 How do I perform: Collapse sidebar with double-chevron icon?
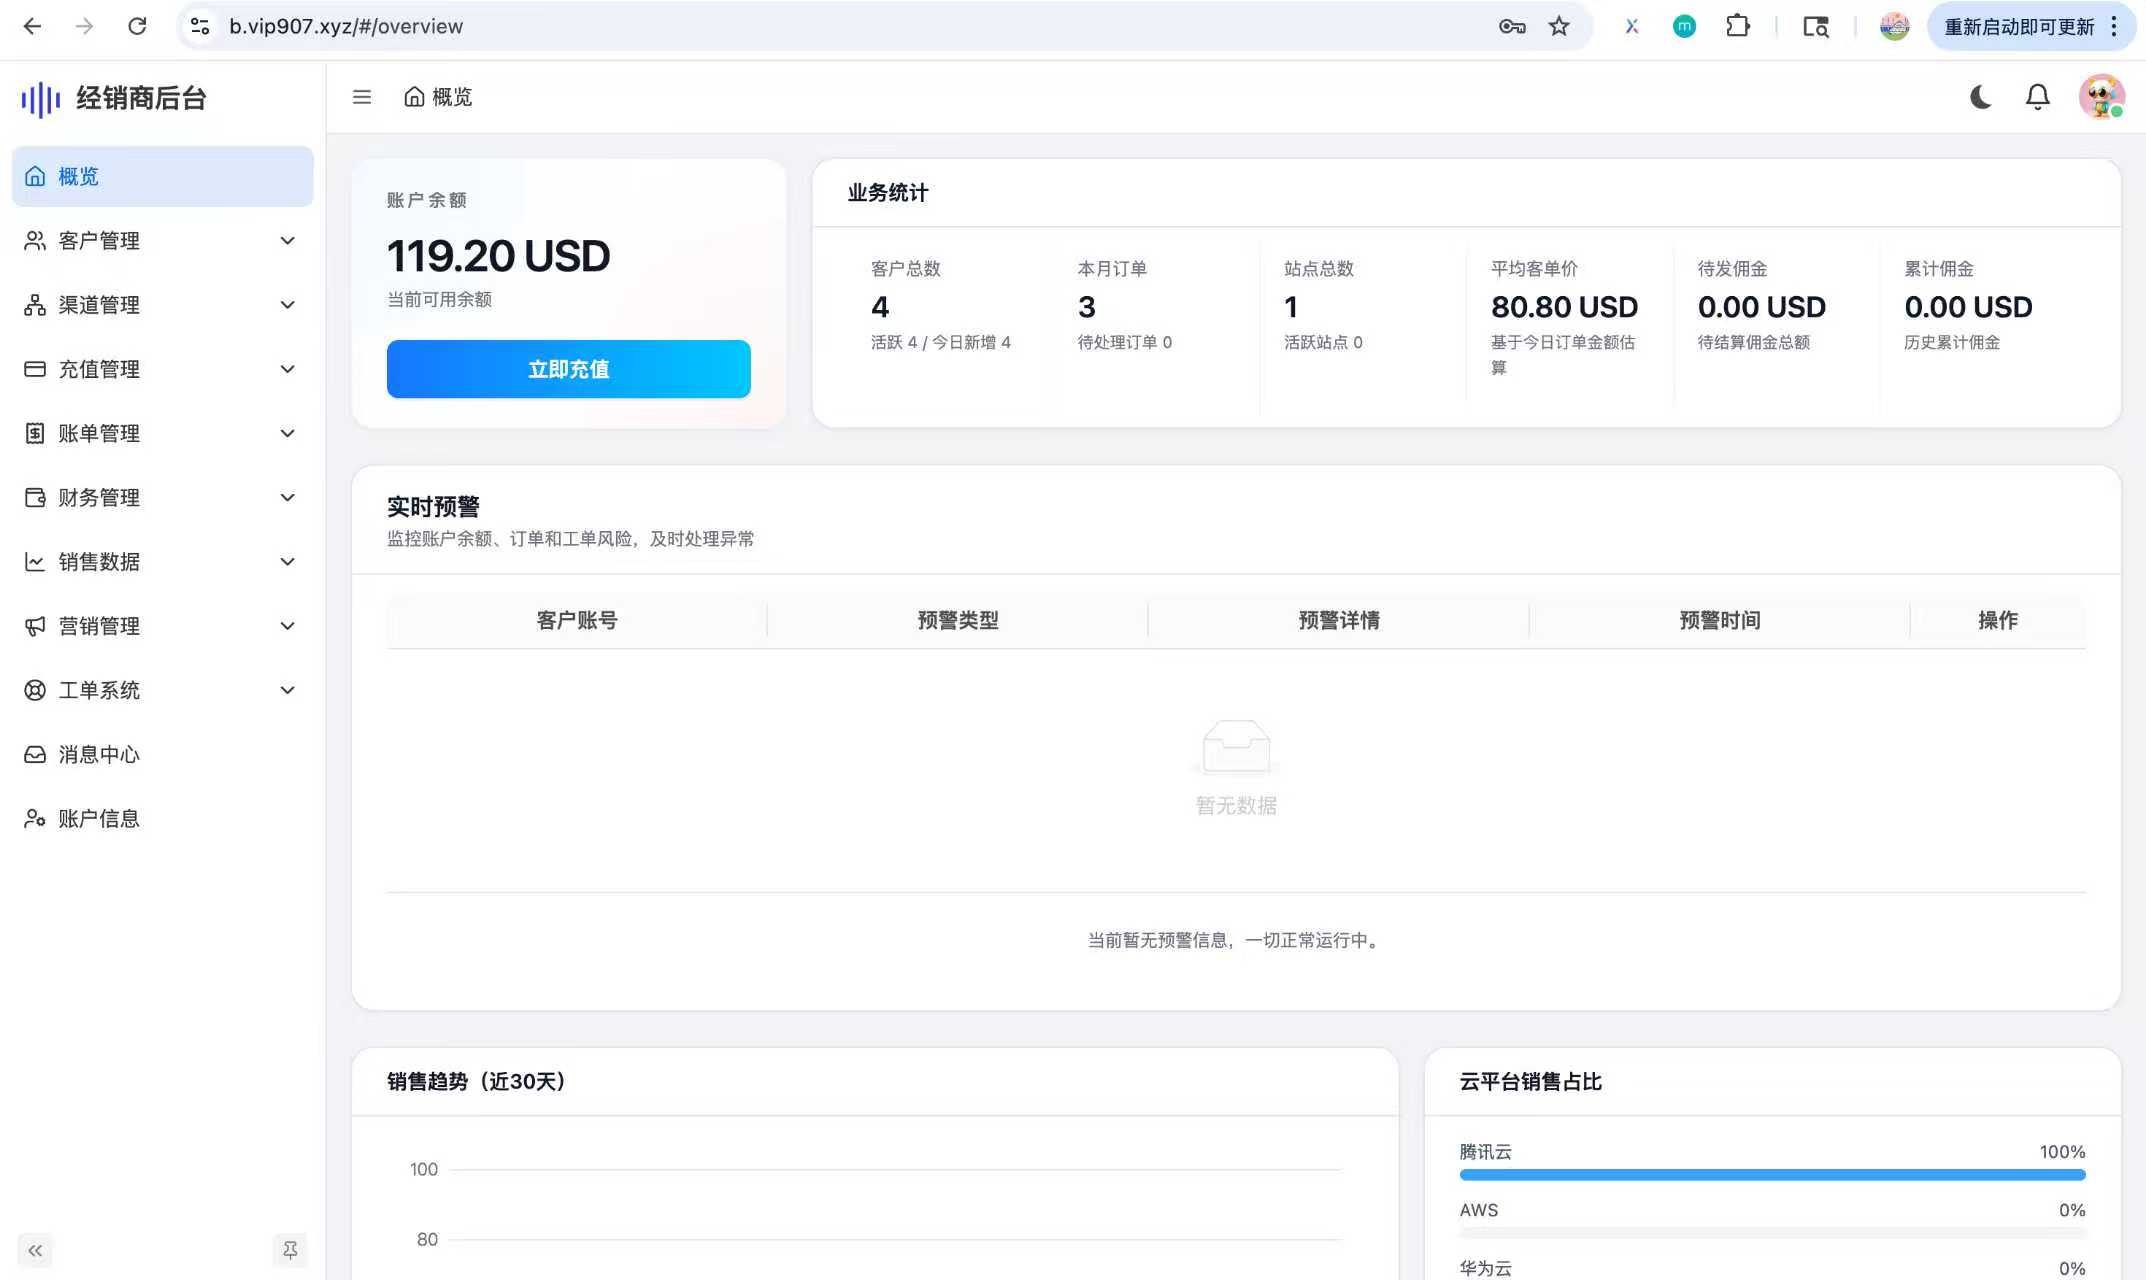[35, 1250]
